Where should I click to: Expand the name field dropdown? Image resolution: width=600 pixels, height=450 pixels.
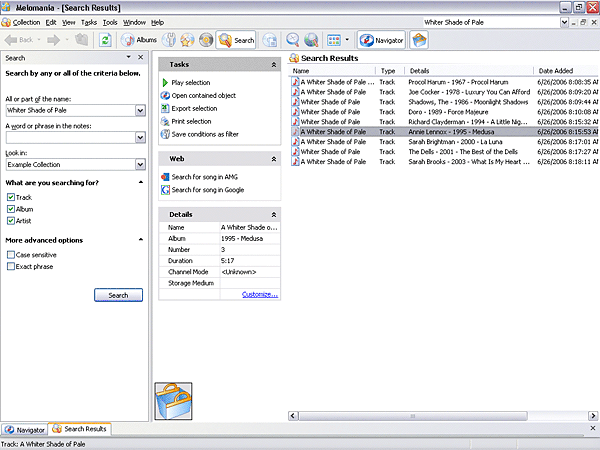click(140, 110)
